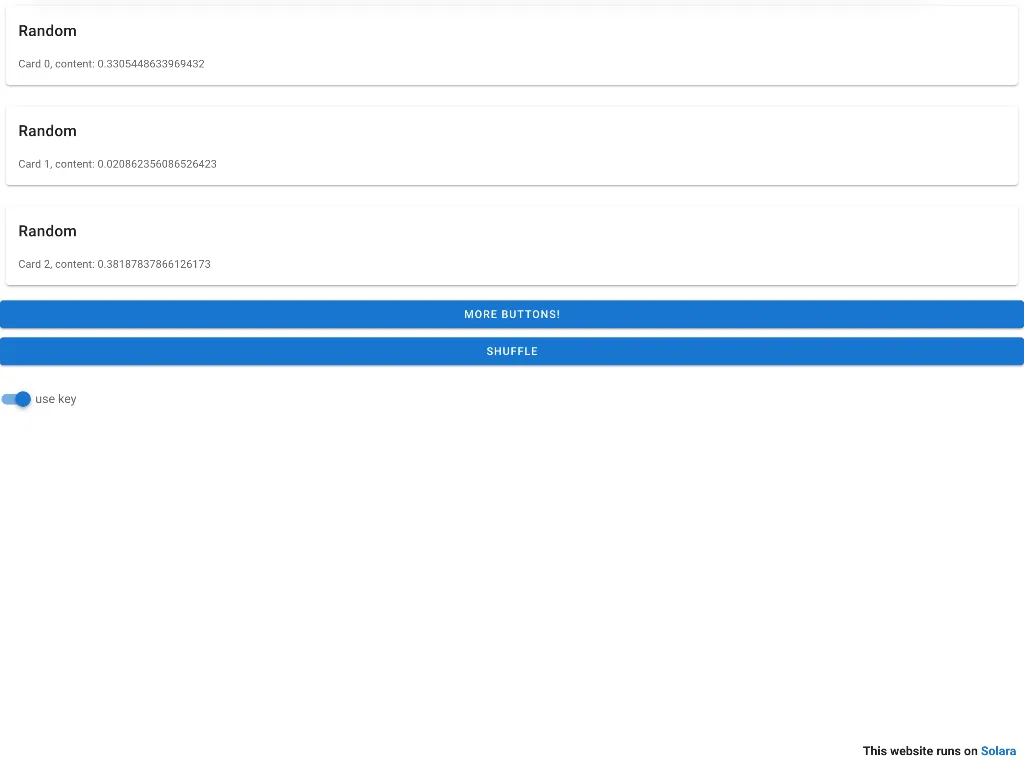
Task: Click the Random title of Card 2
Action: (47, 231)
